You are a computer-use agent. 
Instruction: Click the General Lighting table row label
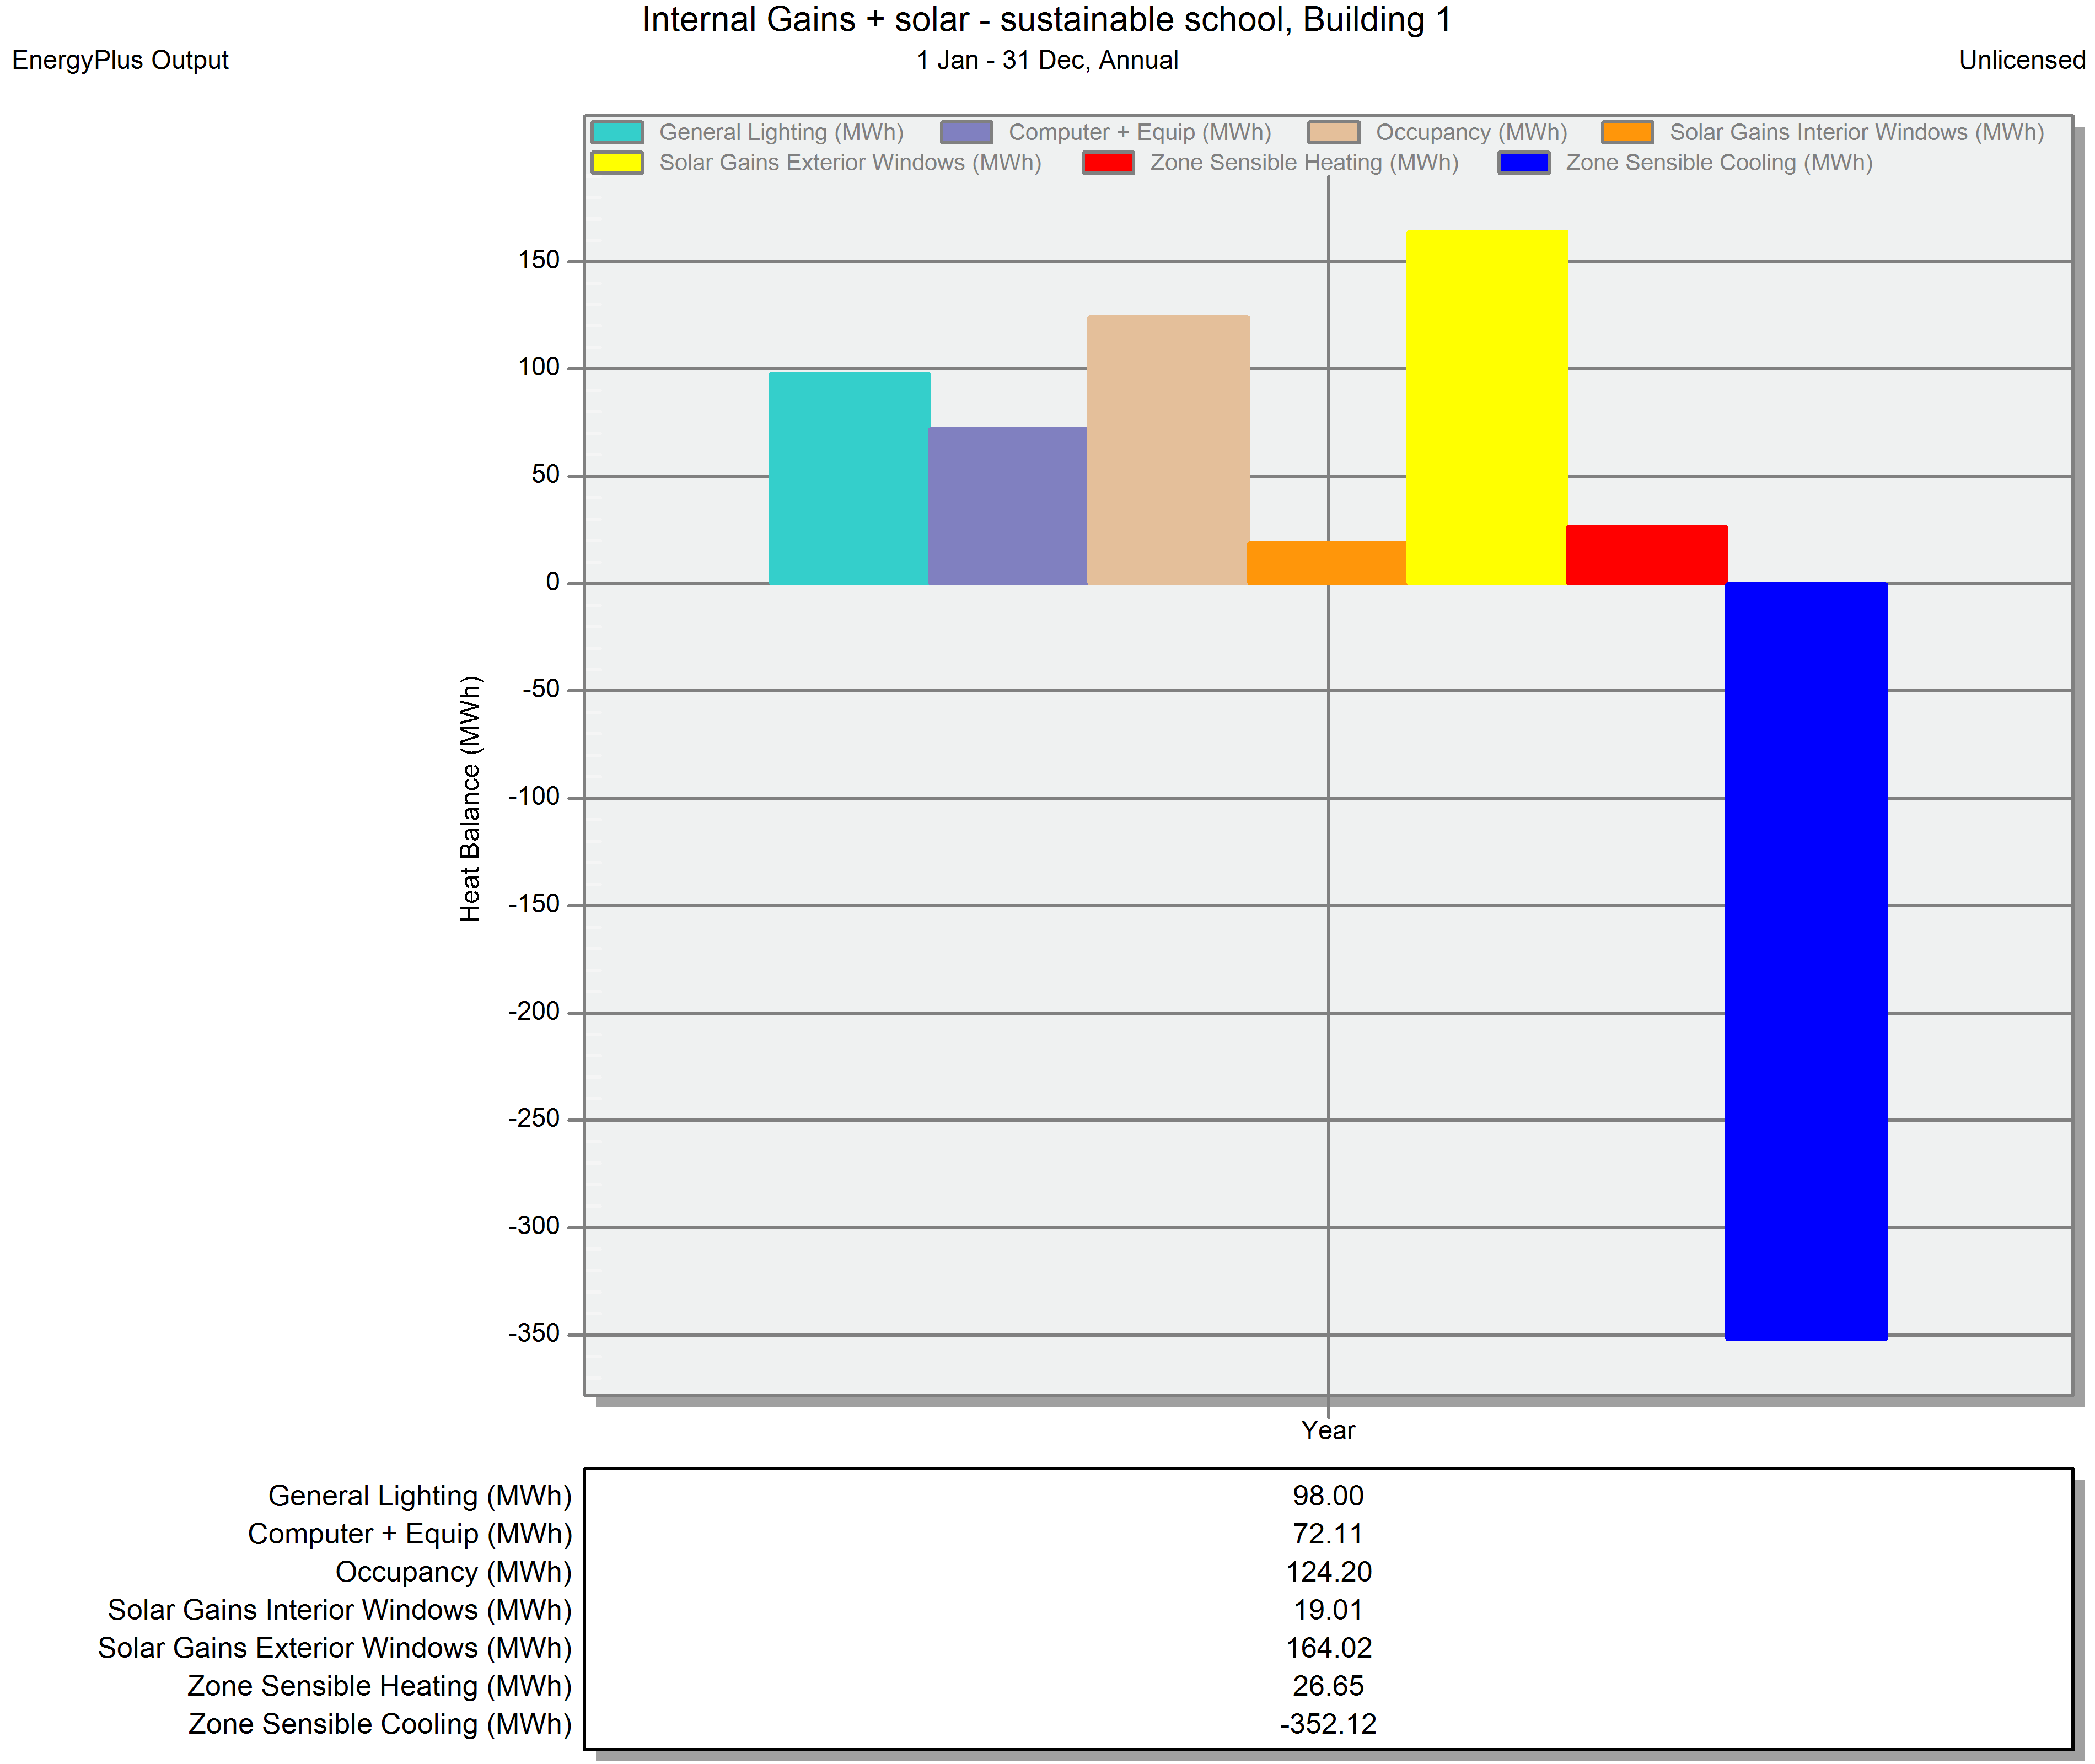(420, 1496)
